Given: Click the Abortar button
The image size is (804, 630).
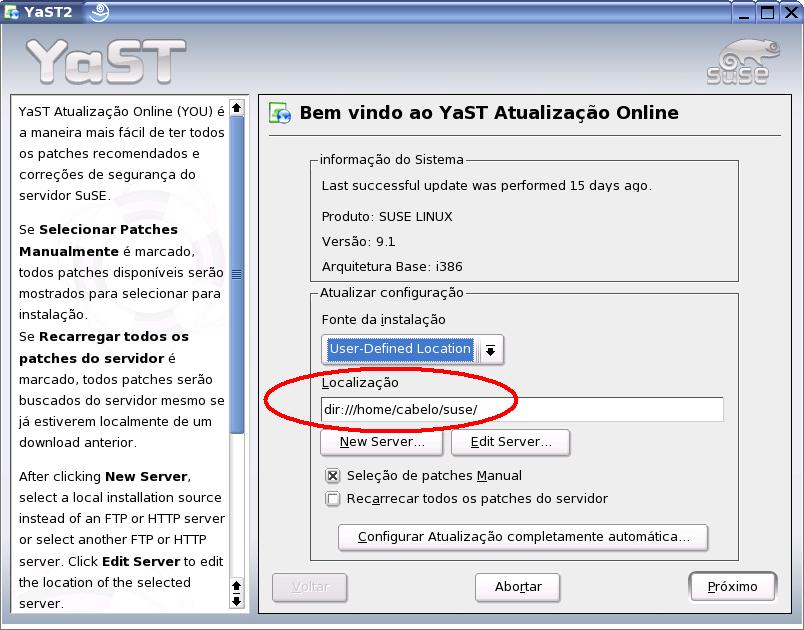Looking at the screenshot, I should (x=517, y=587).
